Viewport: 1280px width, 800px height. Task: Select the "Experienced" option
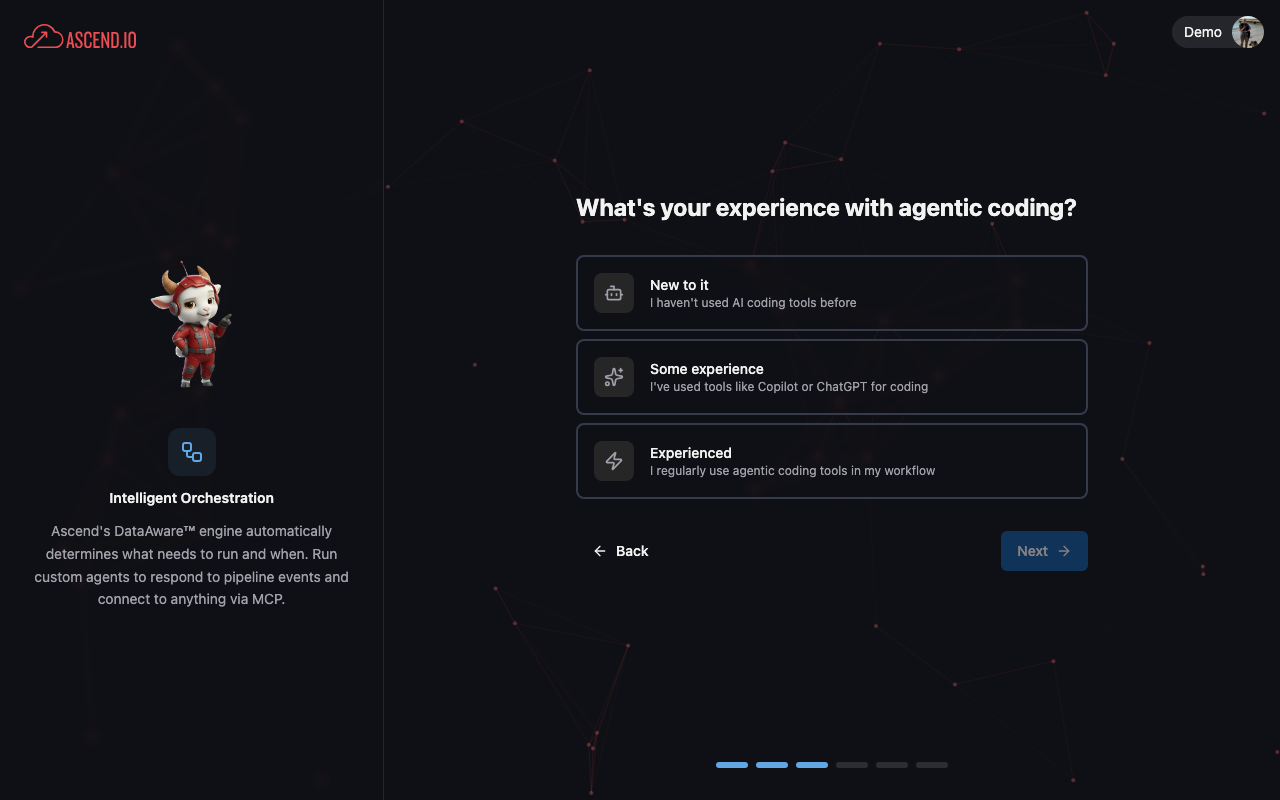pyautogui.click(x=831, y=461)
